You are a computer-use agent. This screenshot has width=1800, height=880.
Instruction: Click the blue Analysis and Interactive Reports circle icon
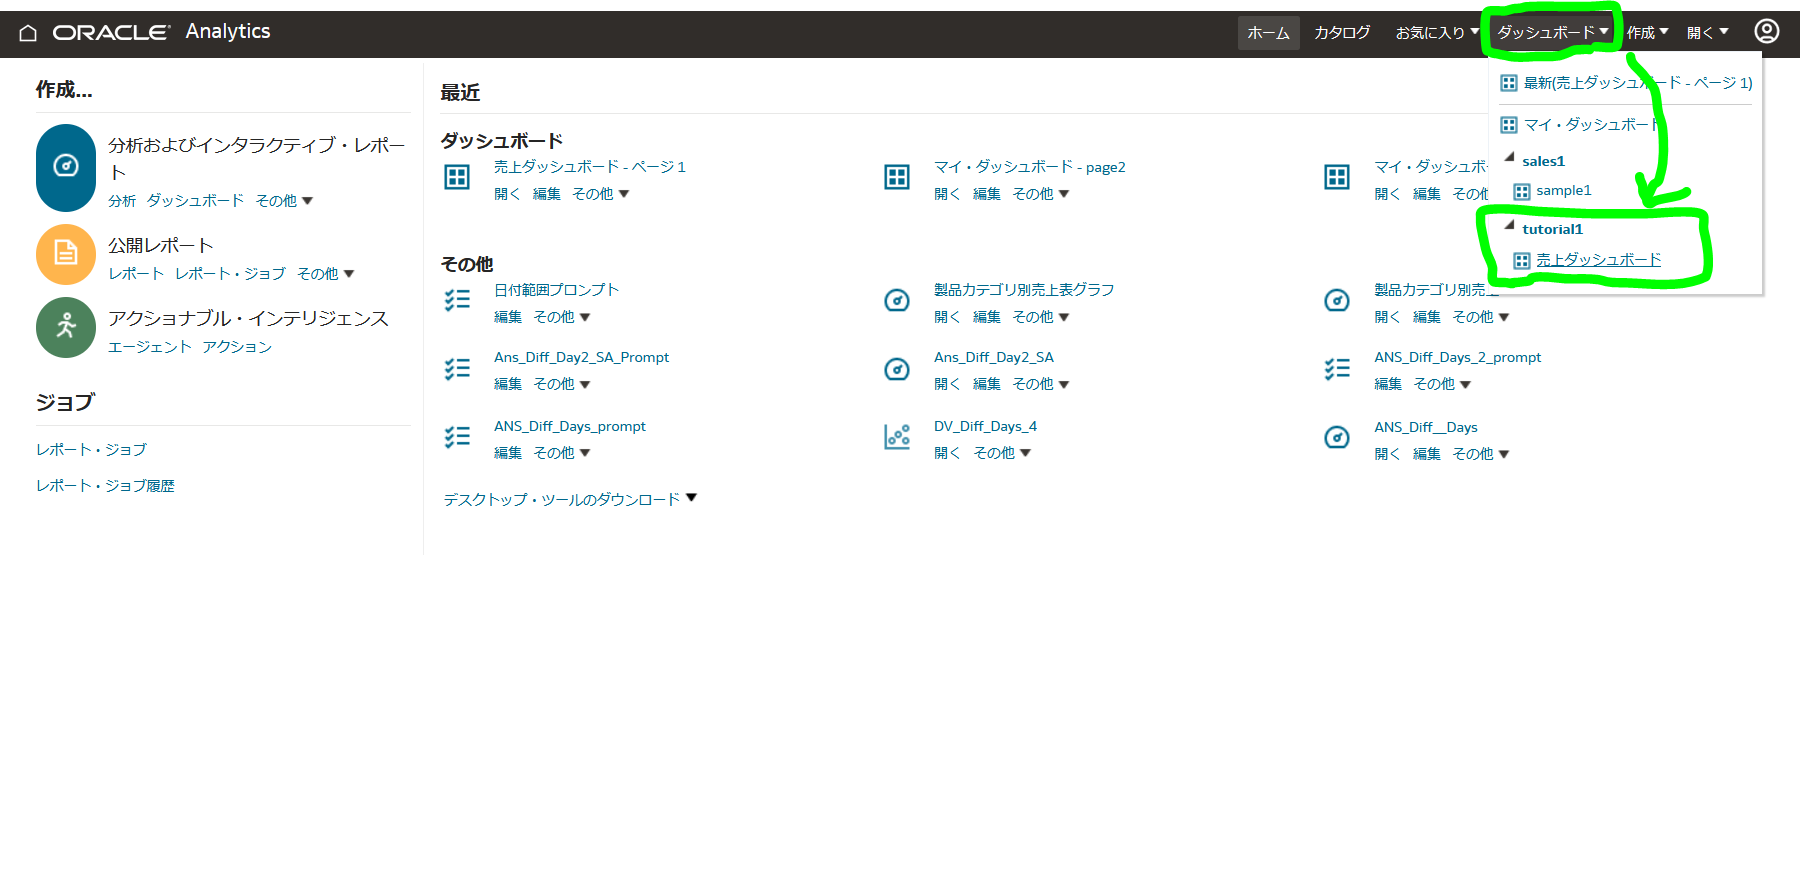(x=66, y=166)
